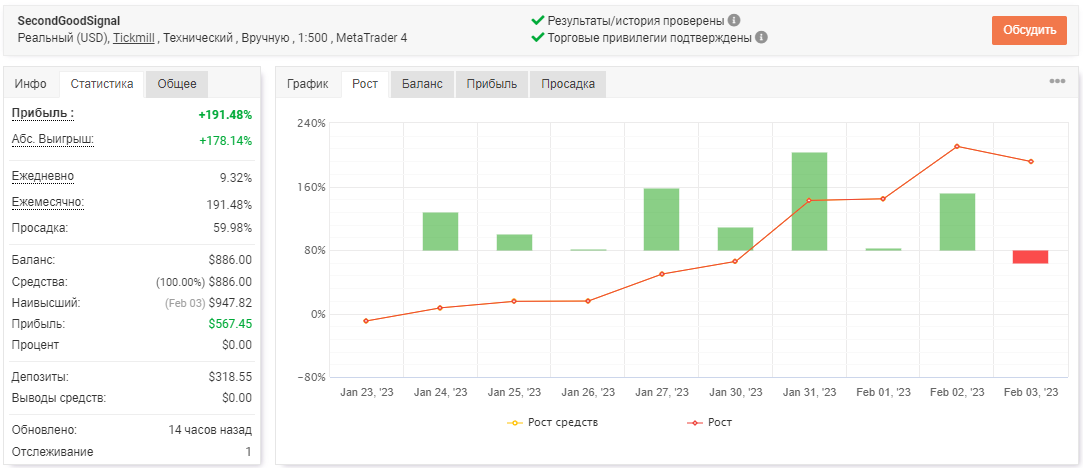Click the info icon next to Торговые привилегии подтверждены
This screenshot has height=468, width=1083.
click(x=761, y=37)
